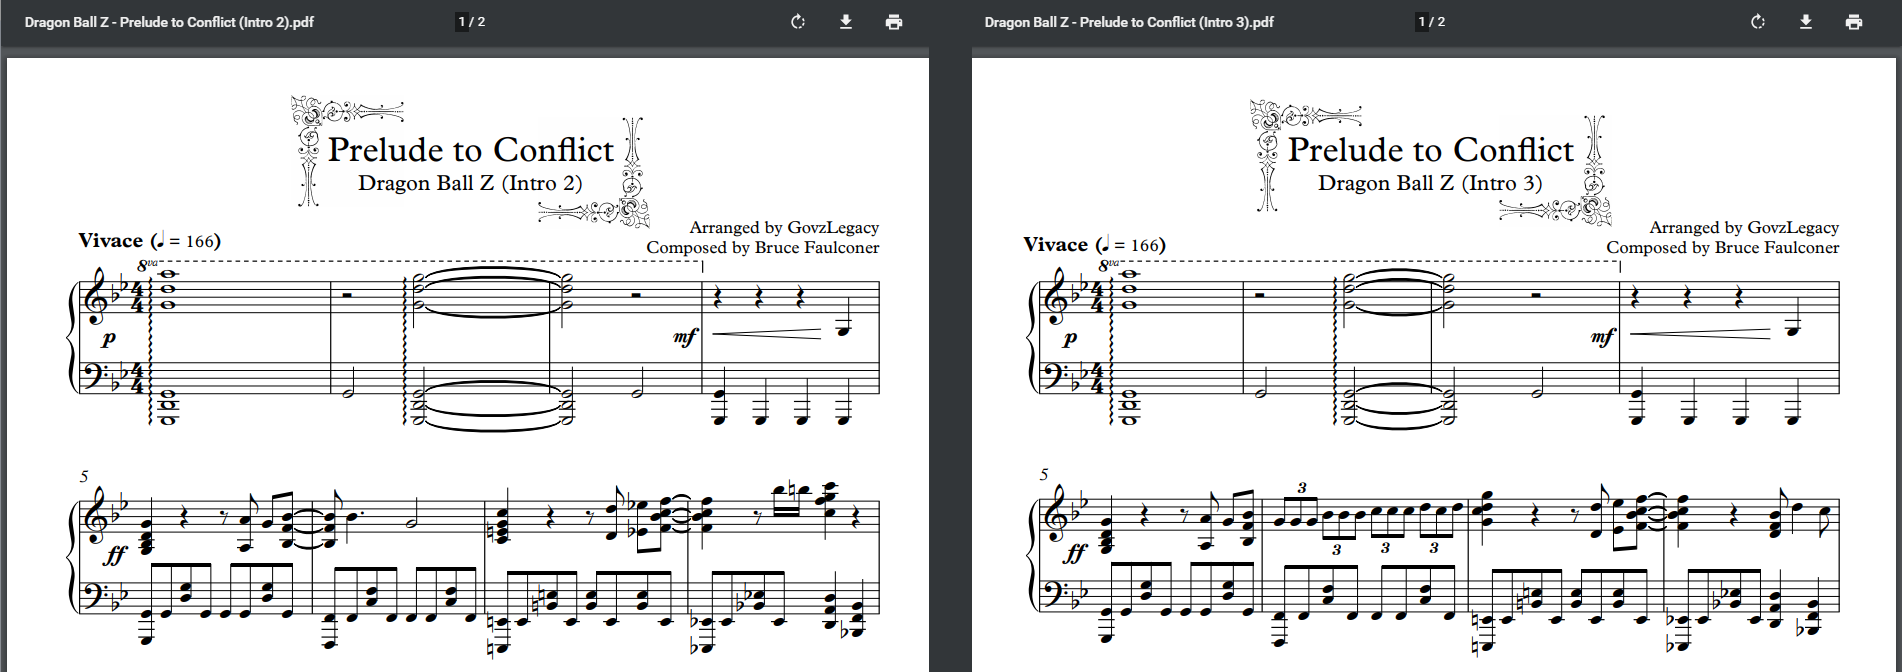Click the Intro 2 PDF filename title
The height and width of the screenshot is (672, 1902).
click(169, 22)
